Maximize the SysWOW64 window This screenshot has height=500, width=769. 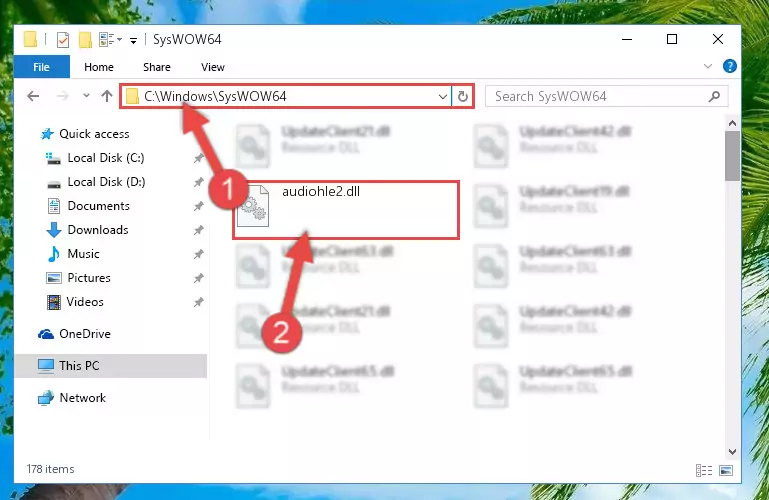[x=672, y=39]
